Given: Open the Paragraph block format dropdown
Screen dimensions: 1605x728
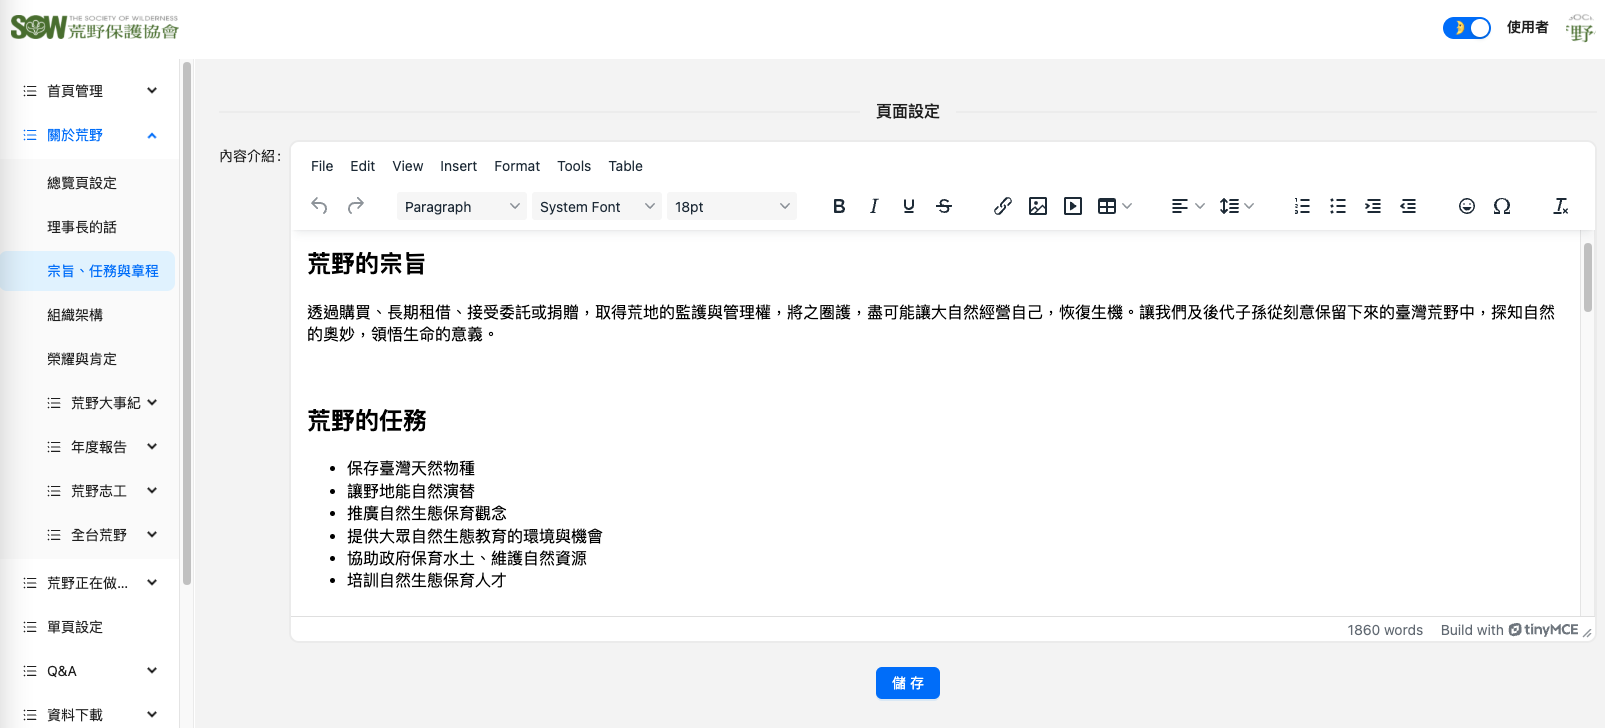Looking at the screenshot, I should 461,207.
